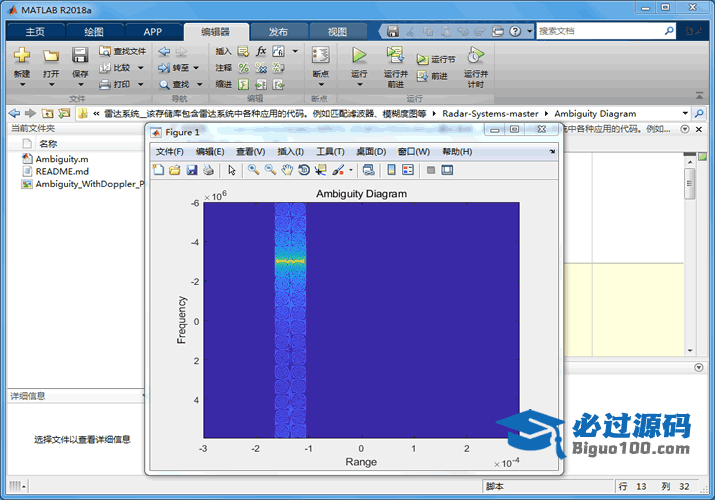Toggle Figure edit plot arrow tool

232,170
